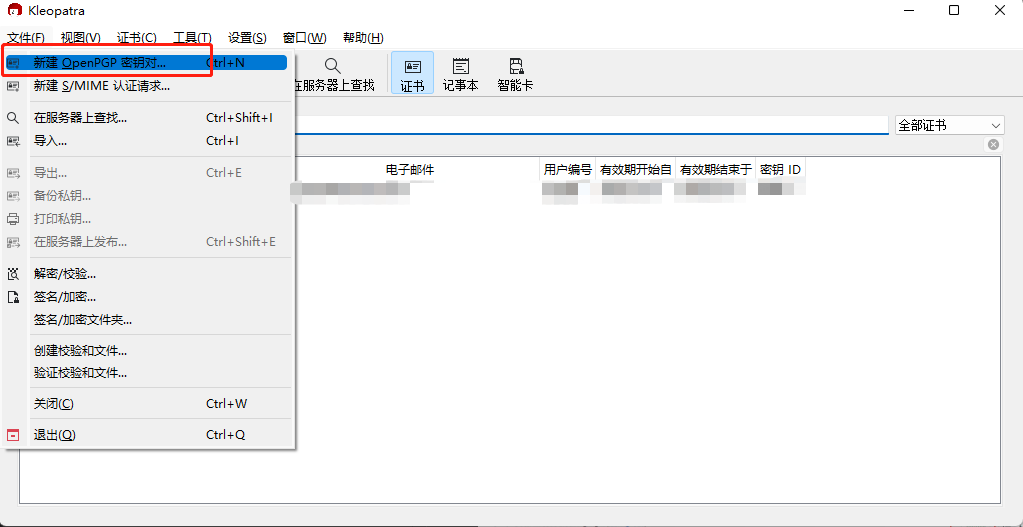
Task: Choose 新建 S/MIME 认证请求... entry
Action: (x=147, y=85)
